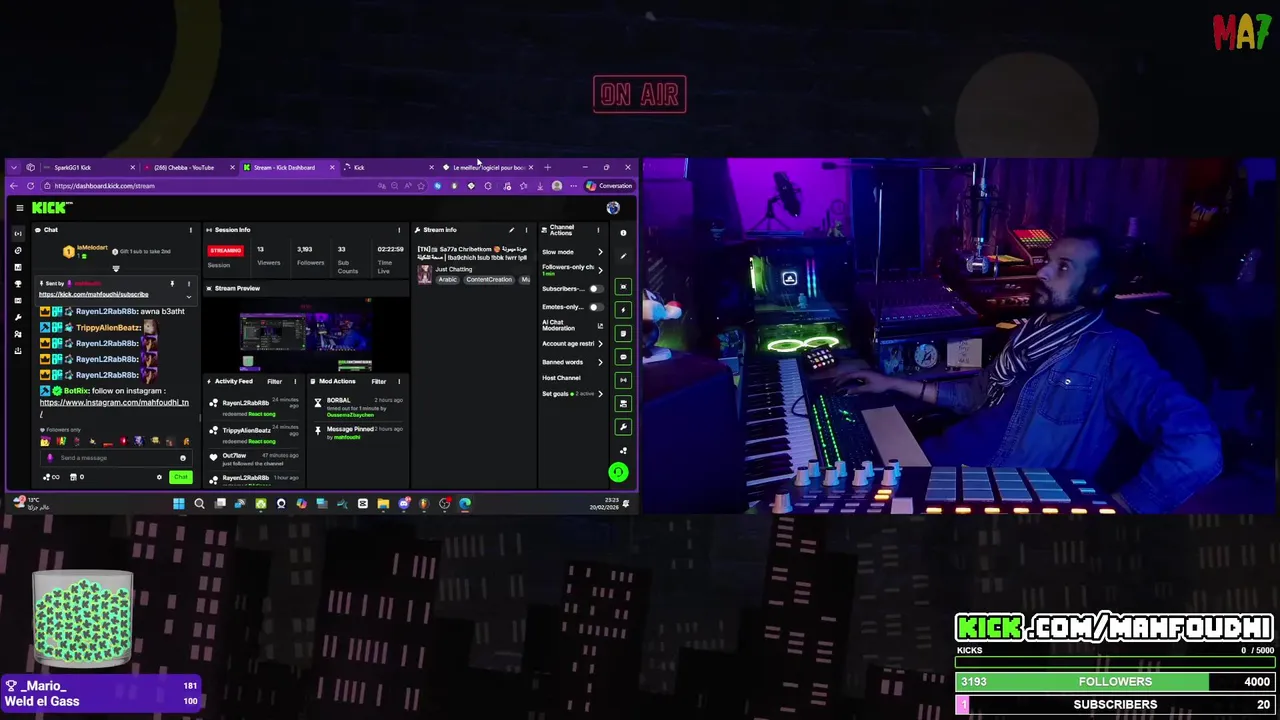The width and height of the screenshot is (1280, 720).
Task: Toggle Emotes-only chat switch
Action: [597, 307]
